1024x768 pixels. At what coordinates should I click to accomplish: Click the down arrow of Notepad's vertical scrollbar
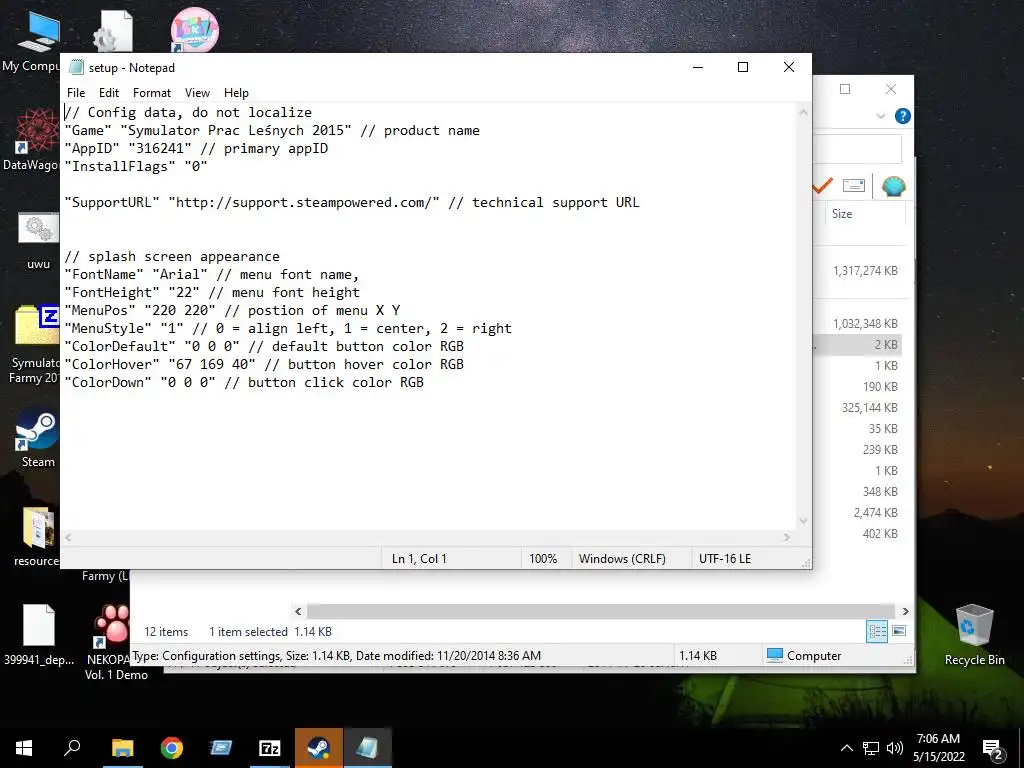point(803,520)
